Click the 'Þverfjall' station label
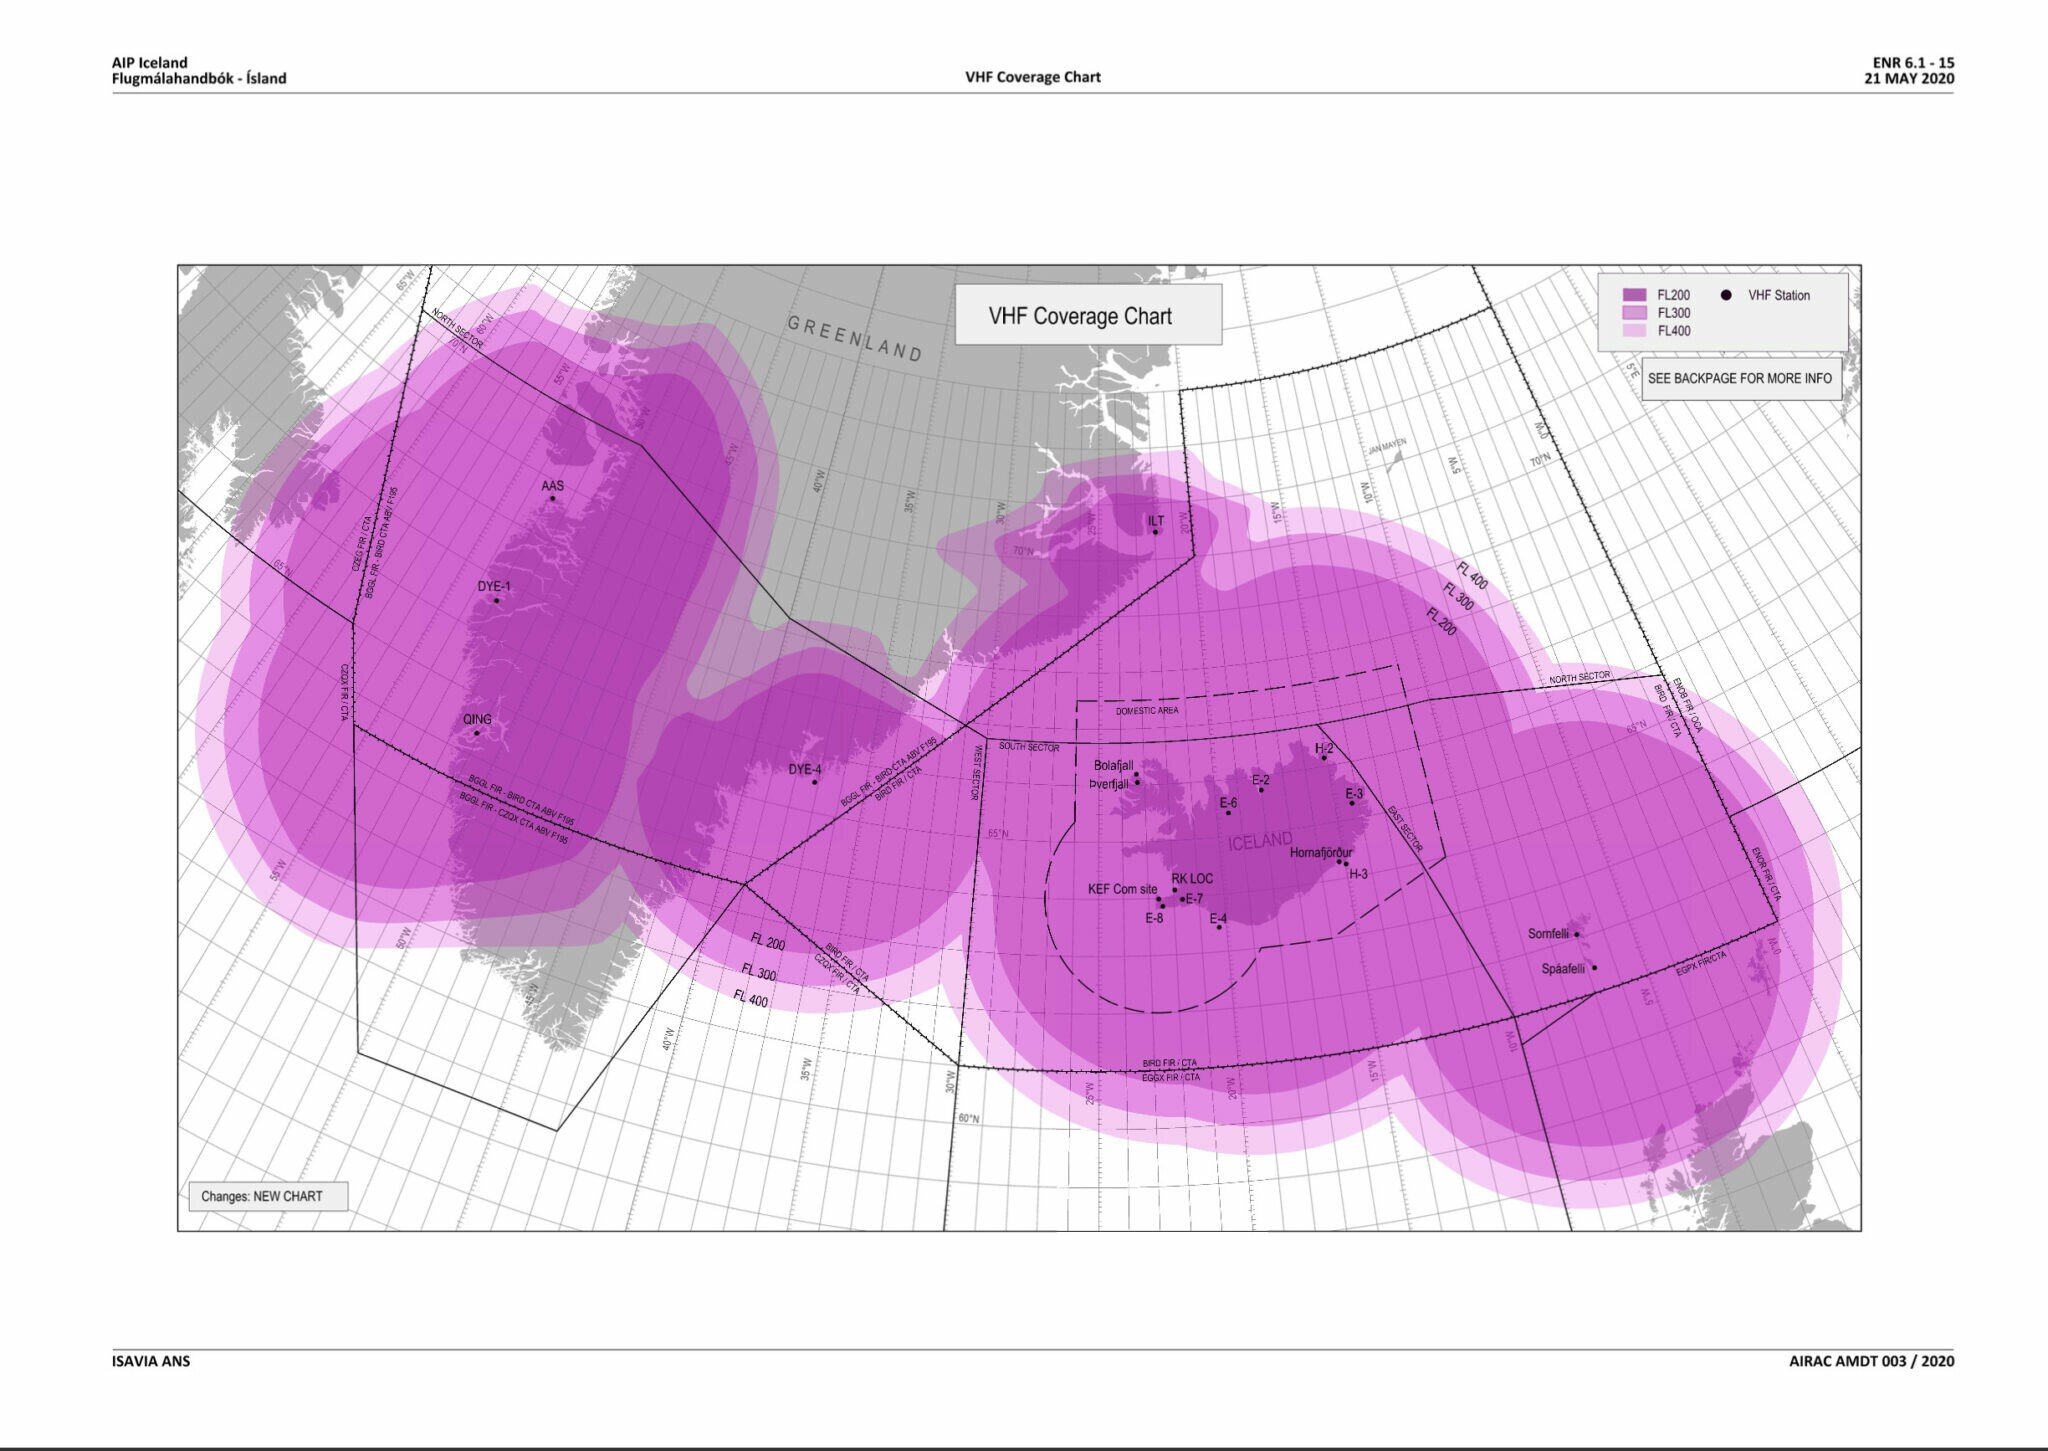 pos(1109,784)
